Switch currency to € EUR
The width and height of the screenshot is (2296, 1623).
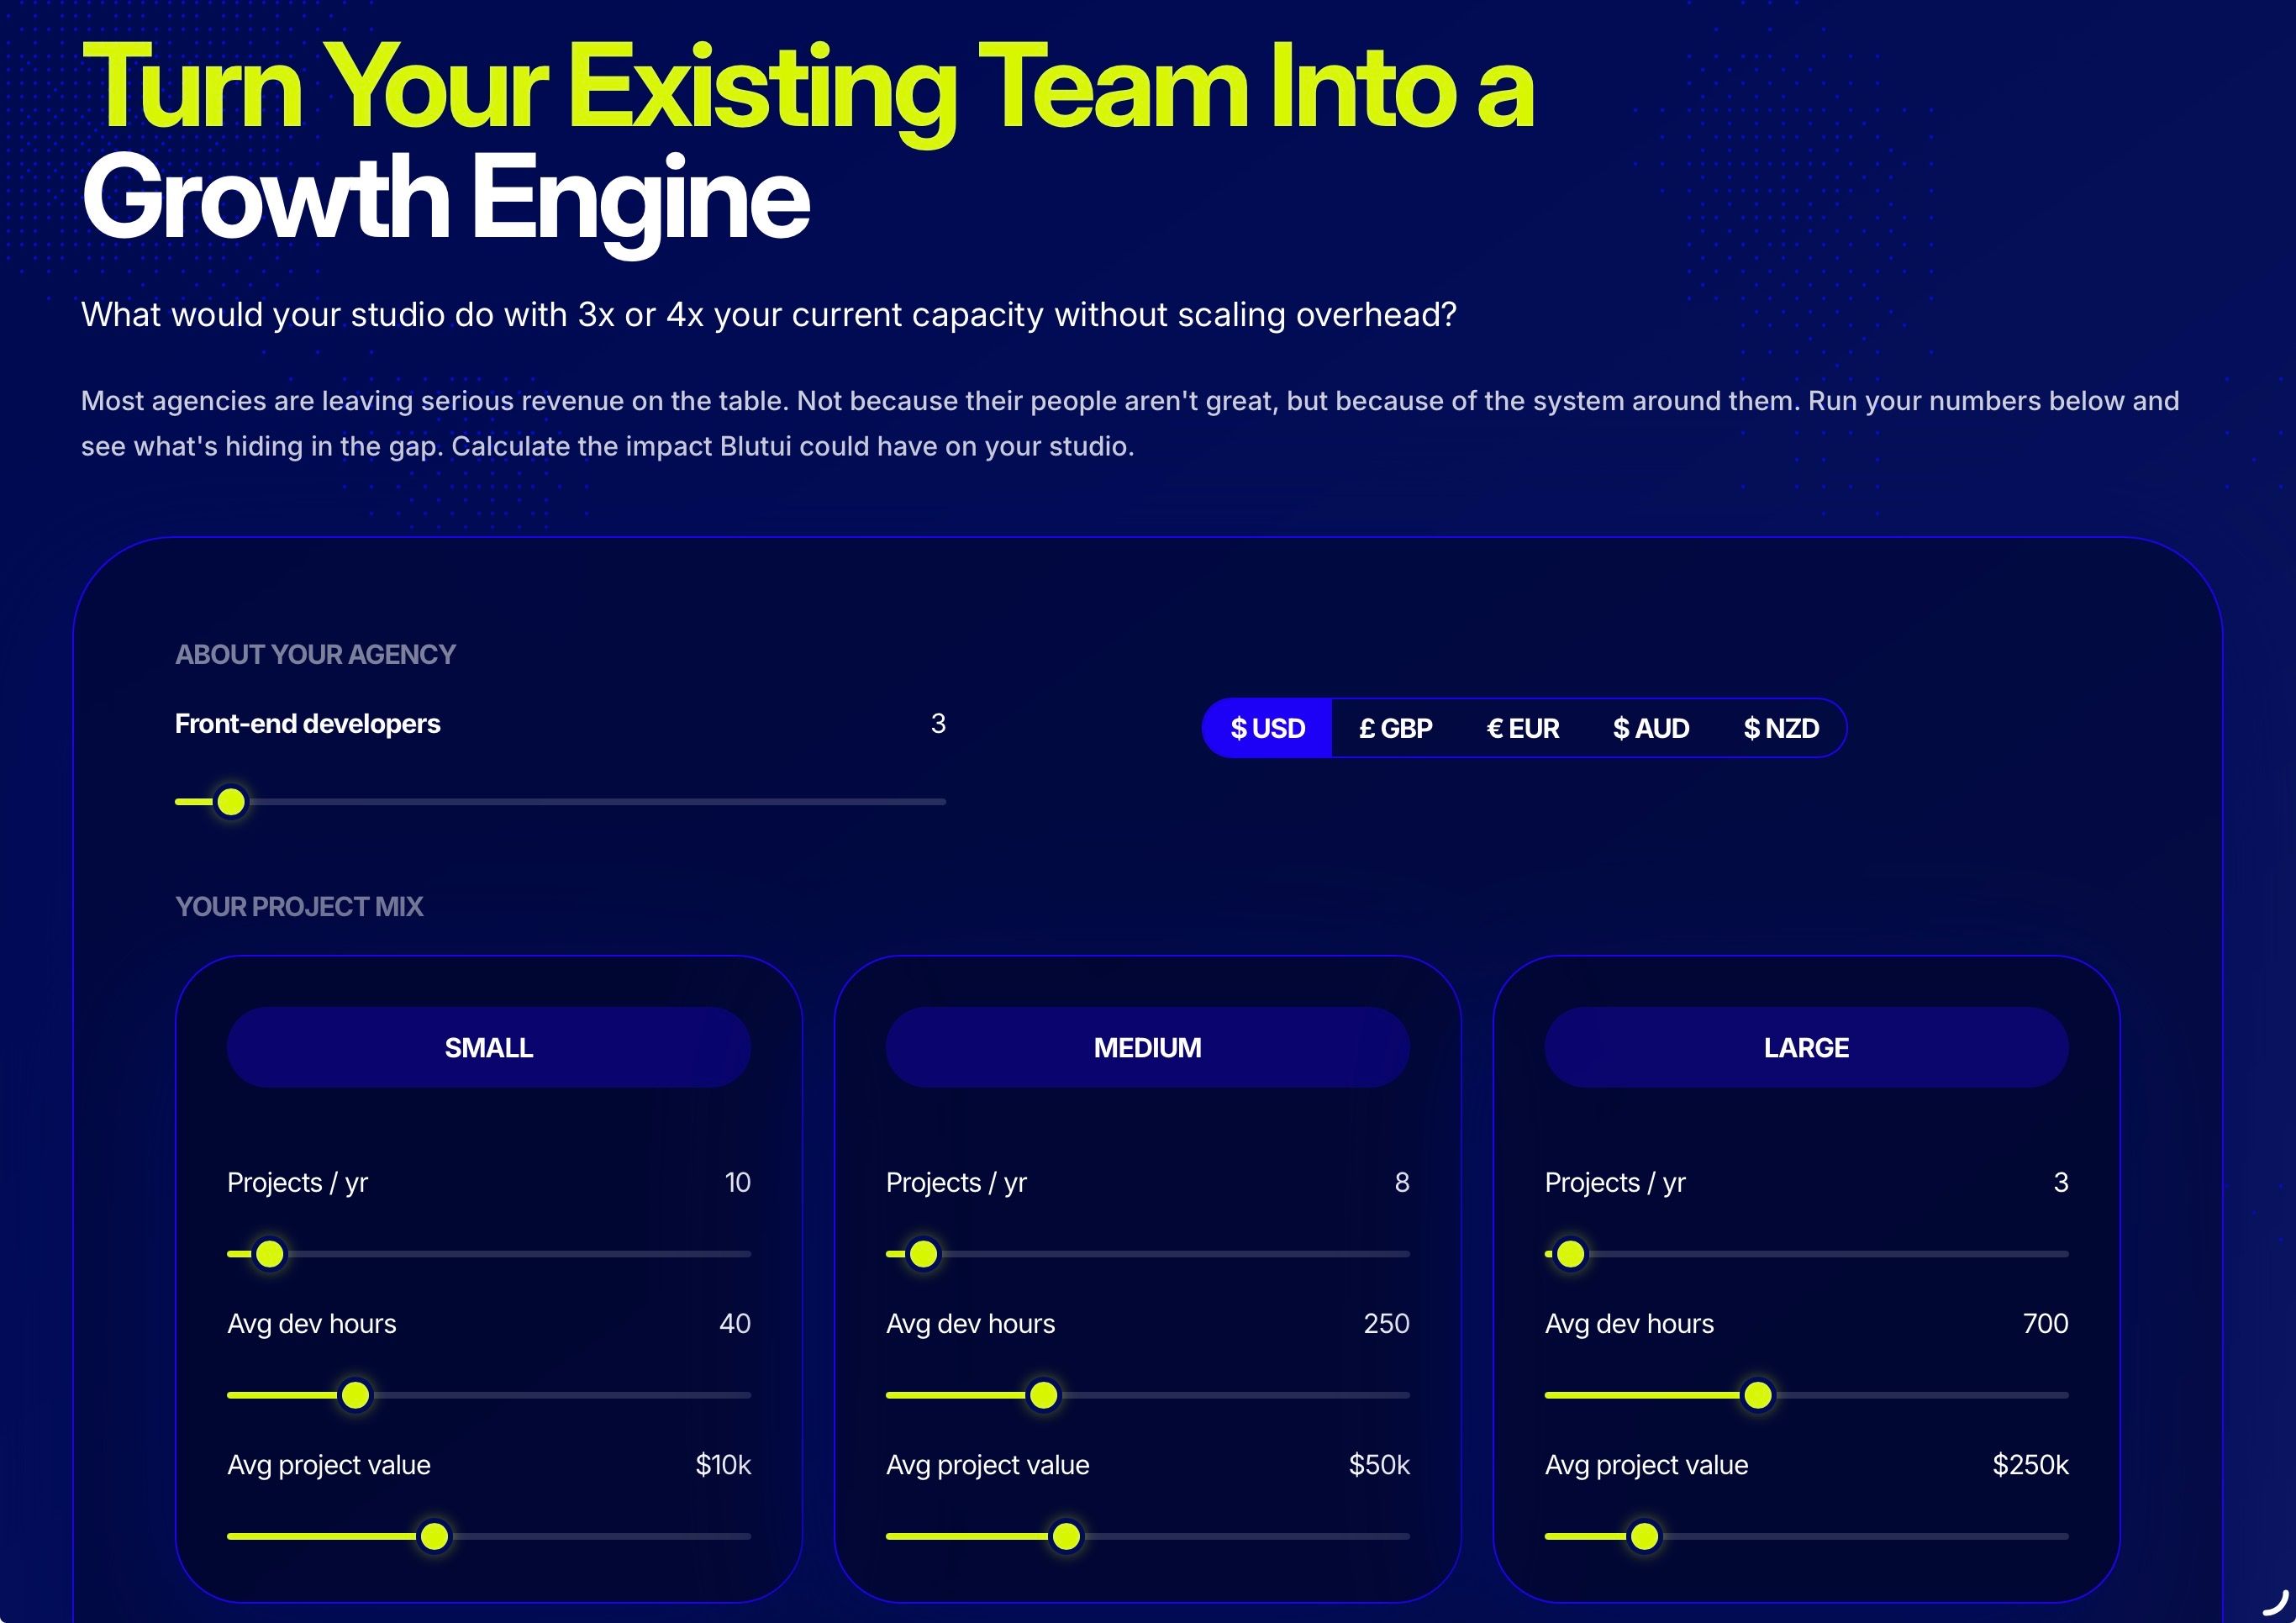[x=1522, y=728]
